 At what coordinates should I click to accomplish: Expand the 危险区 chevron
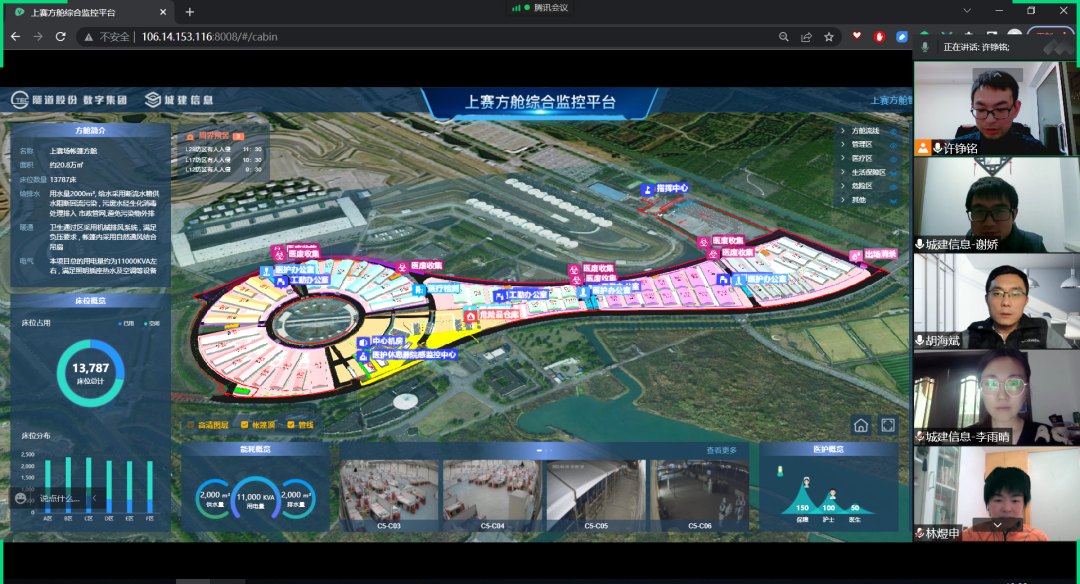842,186
